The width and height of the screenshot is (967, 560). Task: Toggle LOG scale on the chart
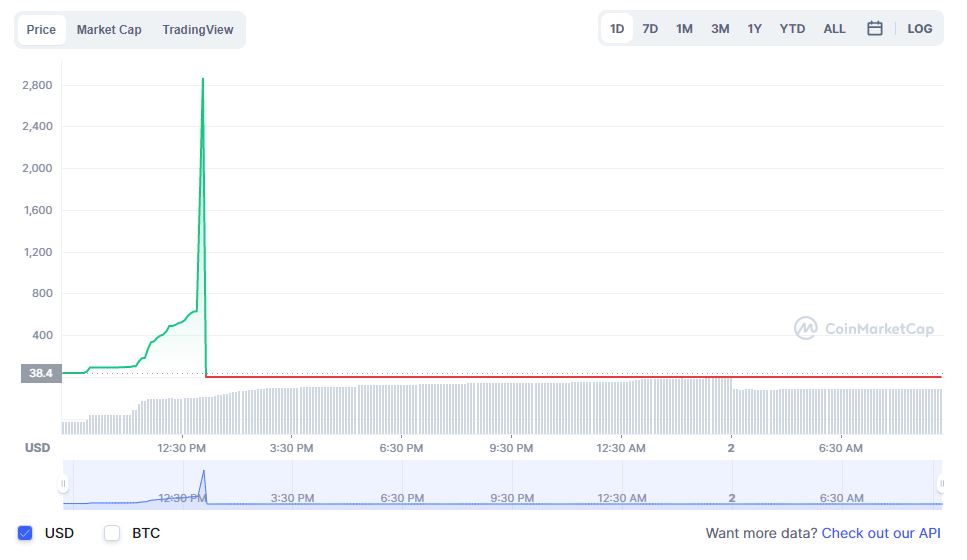(919, 29)
